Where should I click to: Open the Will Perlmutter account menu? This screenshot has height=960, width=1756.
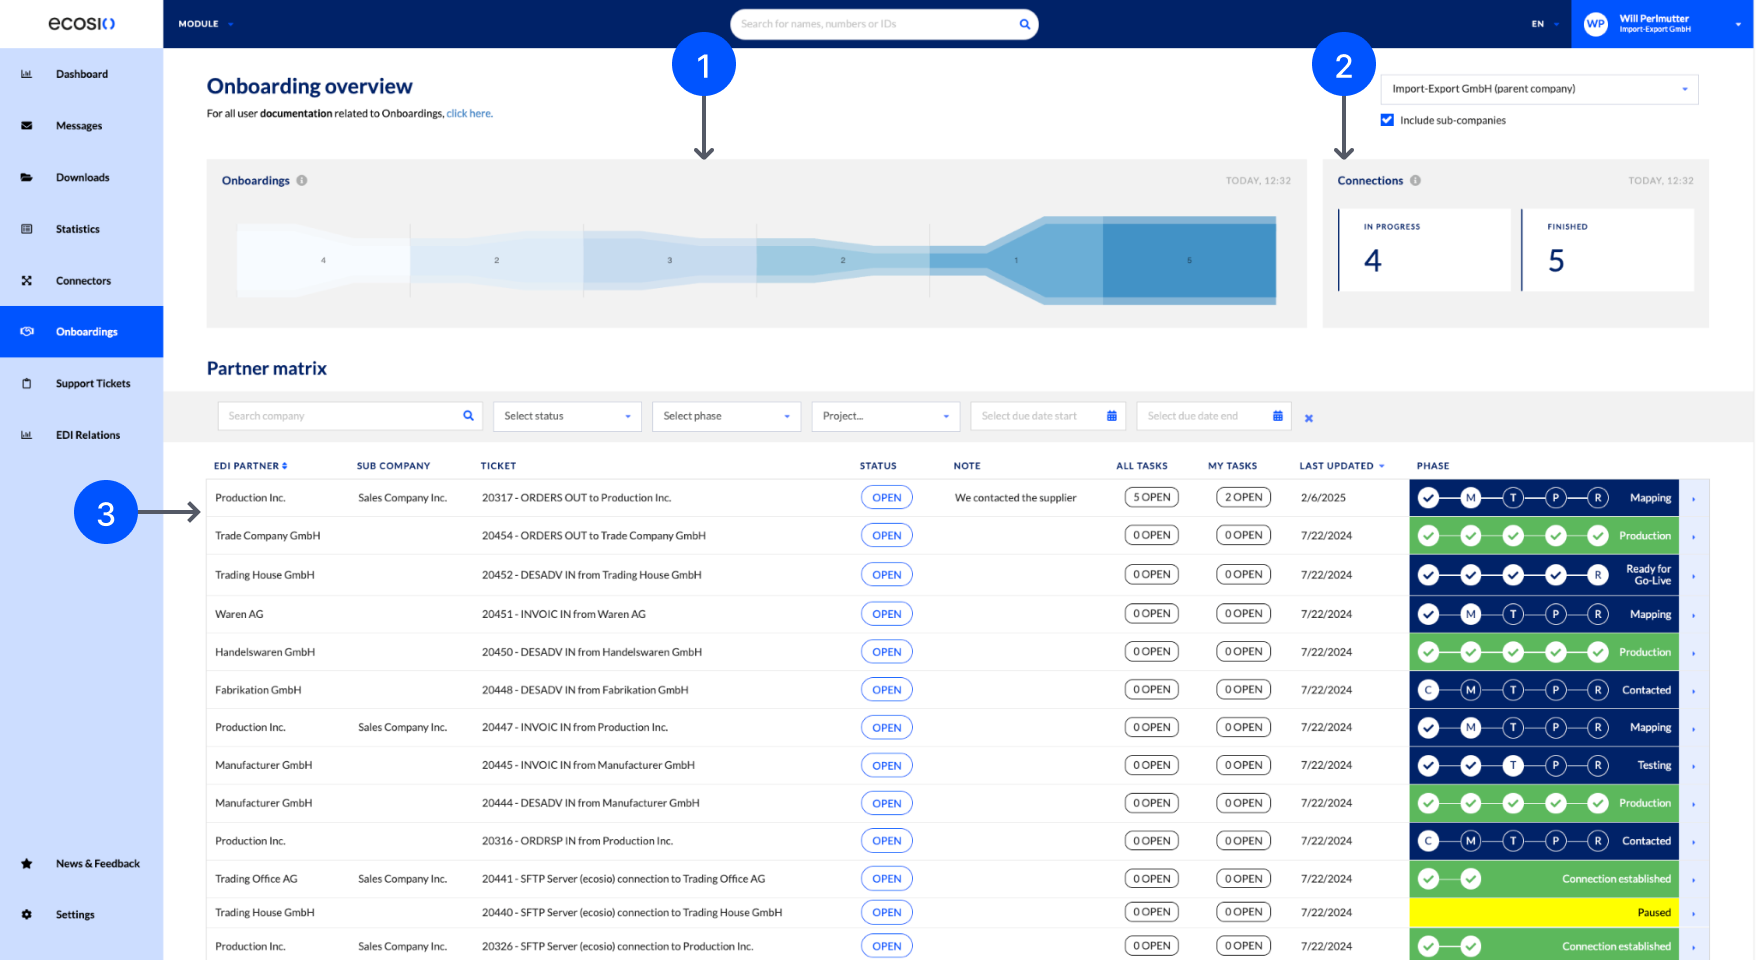coord(1662,24)
